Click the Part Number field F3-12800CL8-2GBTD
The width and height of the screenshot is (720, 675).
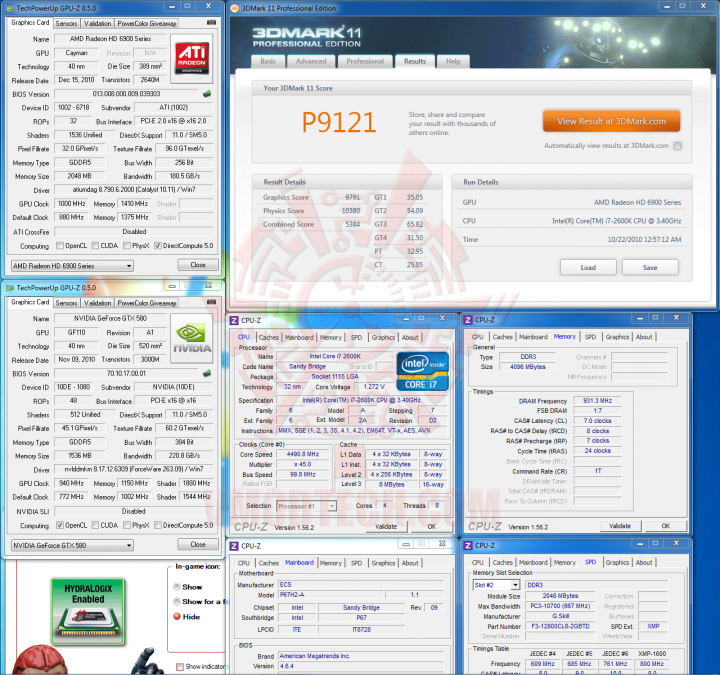tap(560, 626)
